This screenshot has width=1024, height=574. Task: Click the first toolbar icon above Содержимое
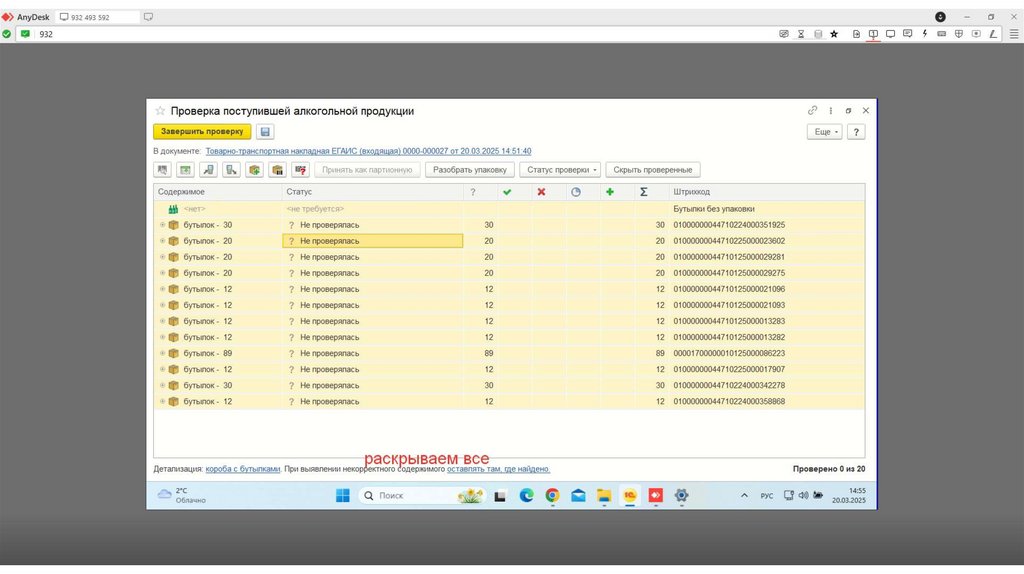[162, 170]
